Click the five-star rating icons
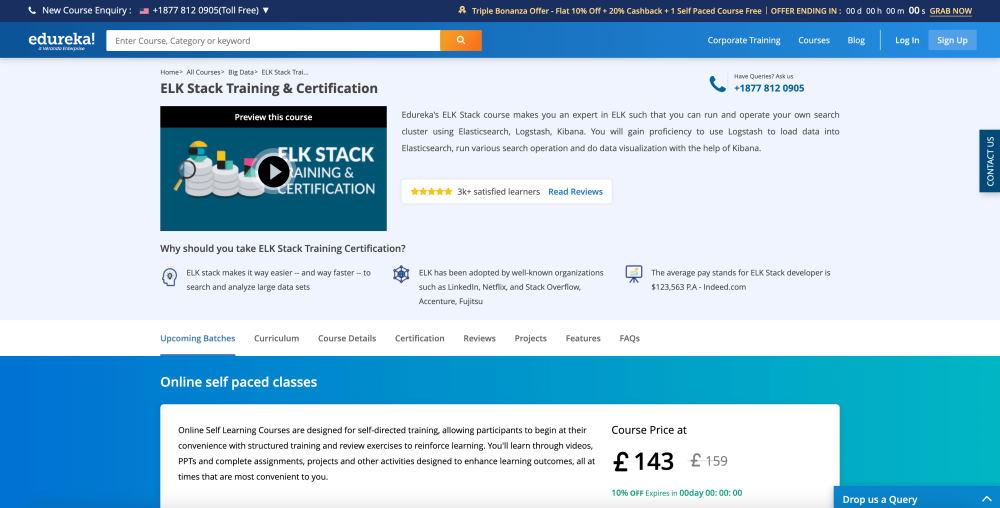Screen dimensions: 1000x508 [431, 192]
